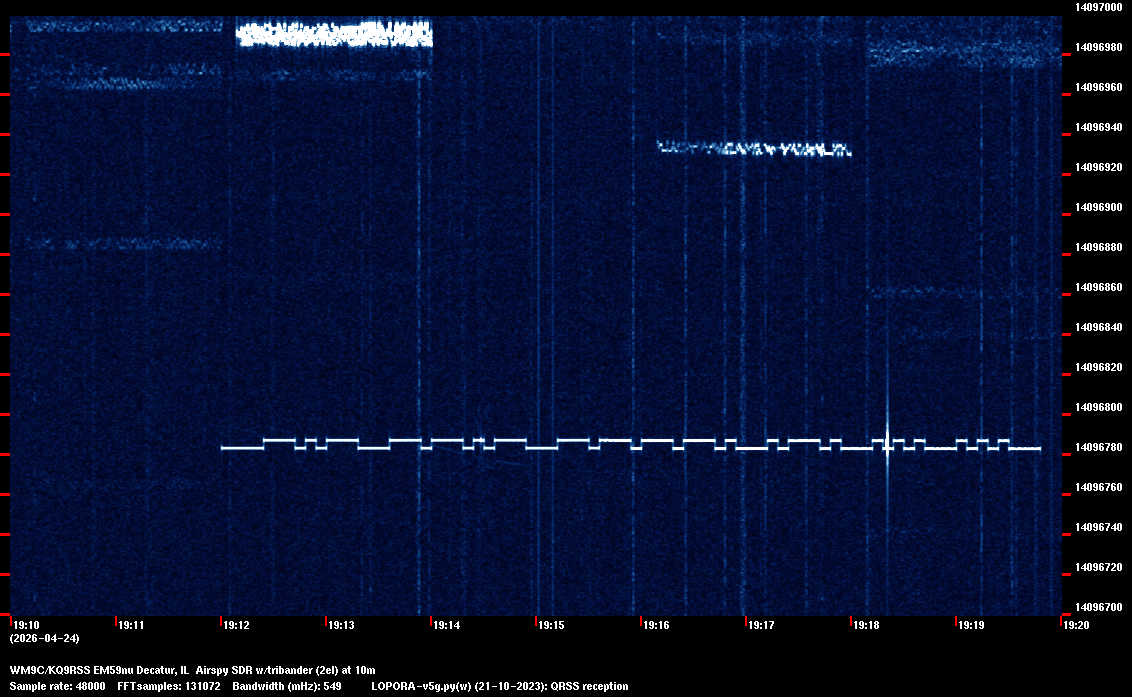Select the 19:13 time label
1132x697 pixels.
[341, 625]
